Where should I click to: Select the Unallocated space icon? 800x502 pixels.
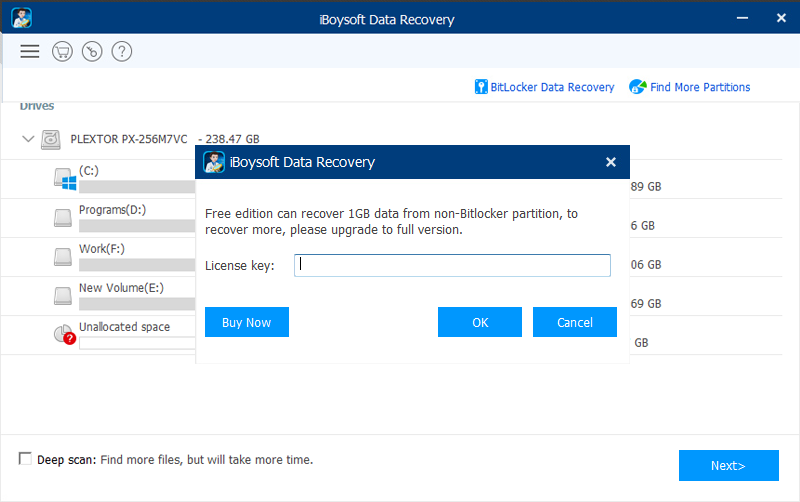(x=65, y=335)
